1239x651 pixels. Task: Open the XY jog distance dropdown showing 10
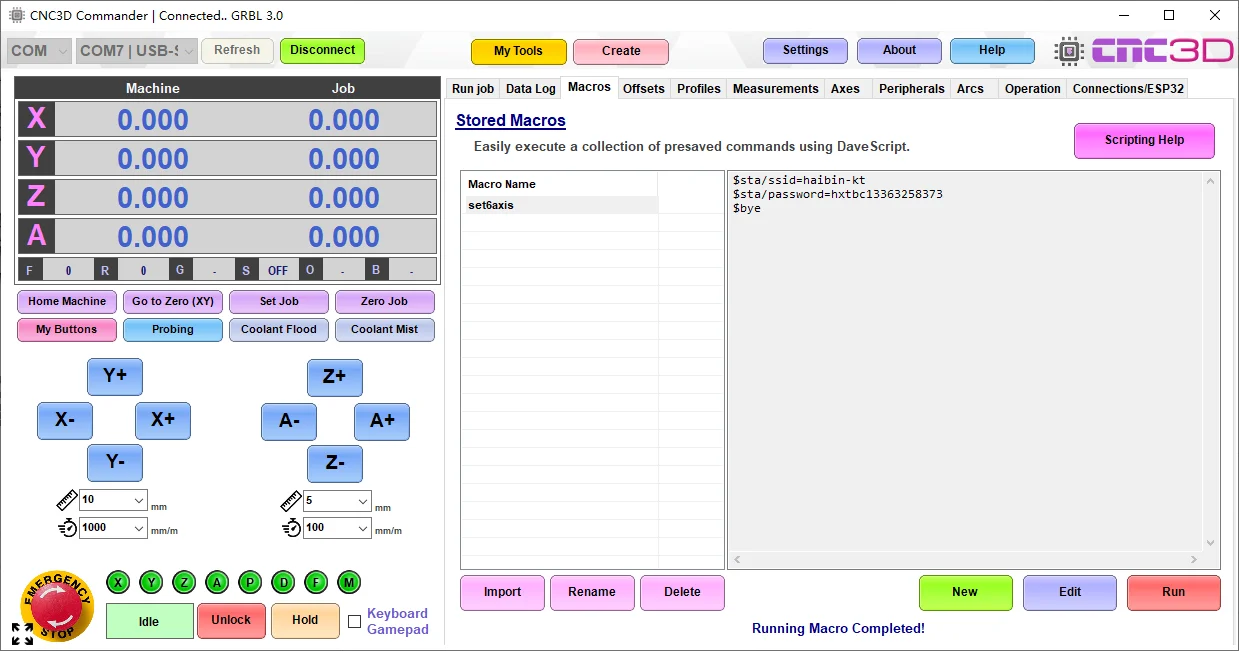(x=113, y=500)
